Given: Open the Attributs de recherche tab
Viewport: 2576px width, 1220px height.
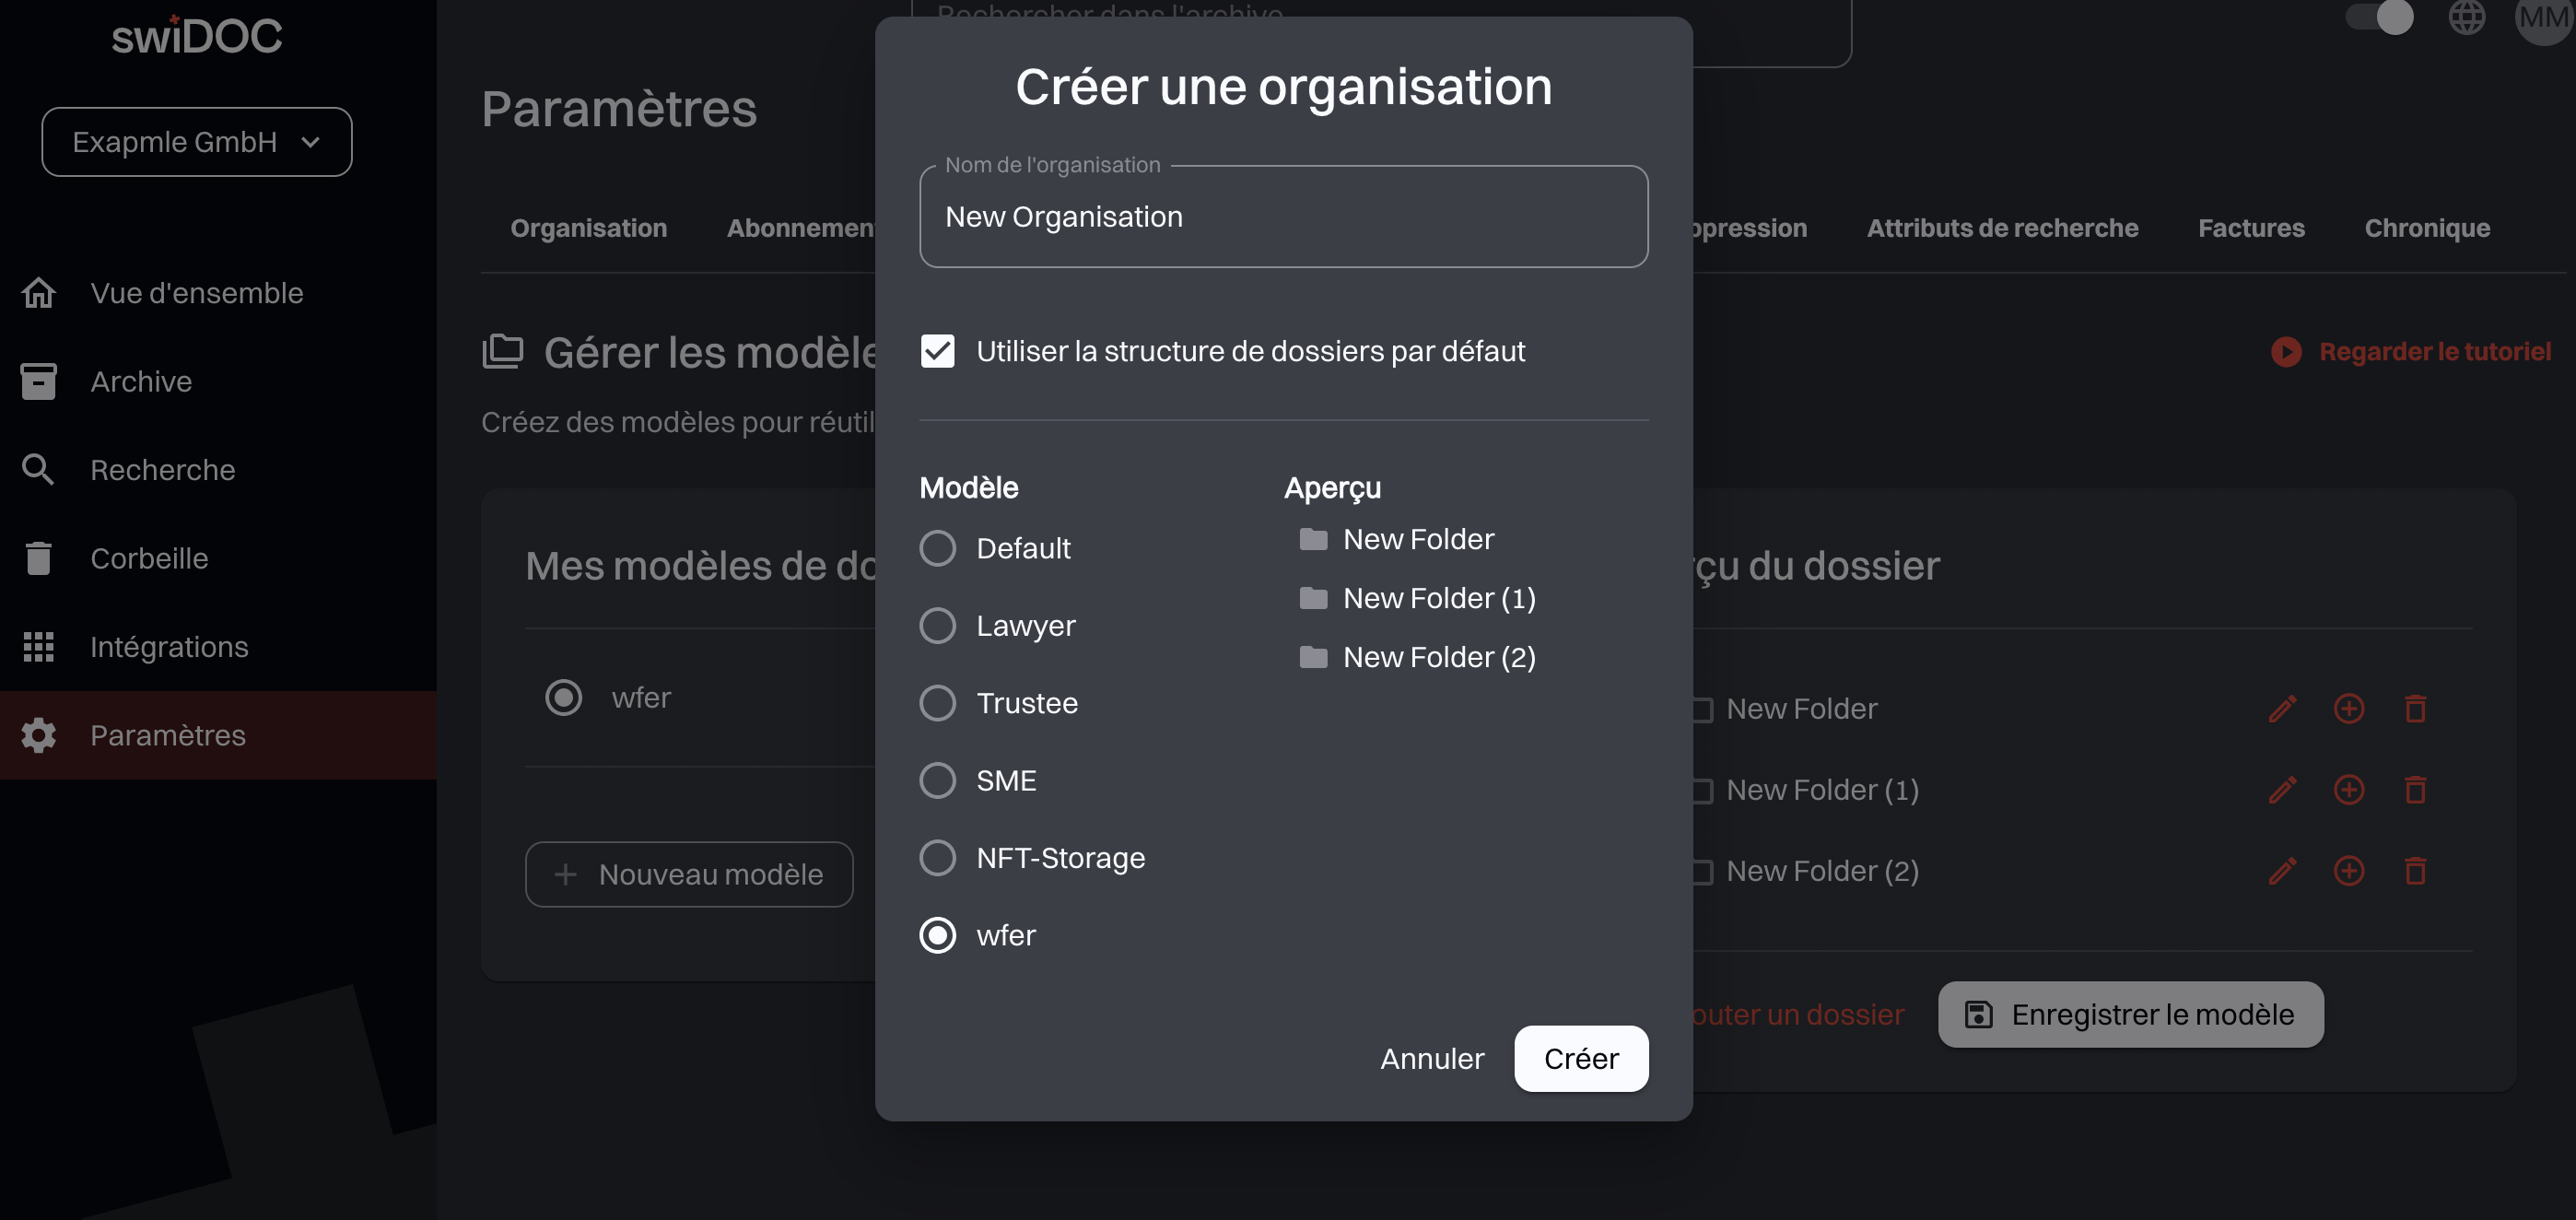Looking at the screenshot, I should click(2002, 228).
